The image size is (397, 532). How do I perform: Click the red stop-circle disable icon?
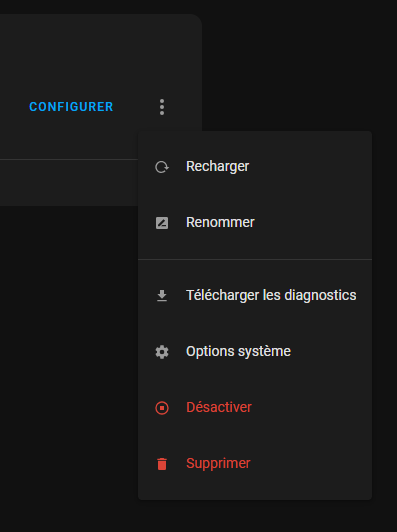pyautogui.click(x=162, y=408)
